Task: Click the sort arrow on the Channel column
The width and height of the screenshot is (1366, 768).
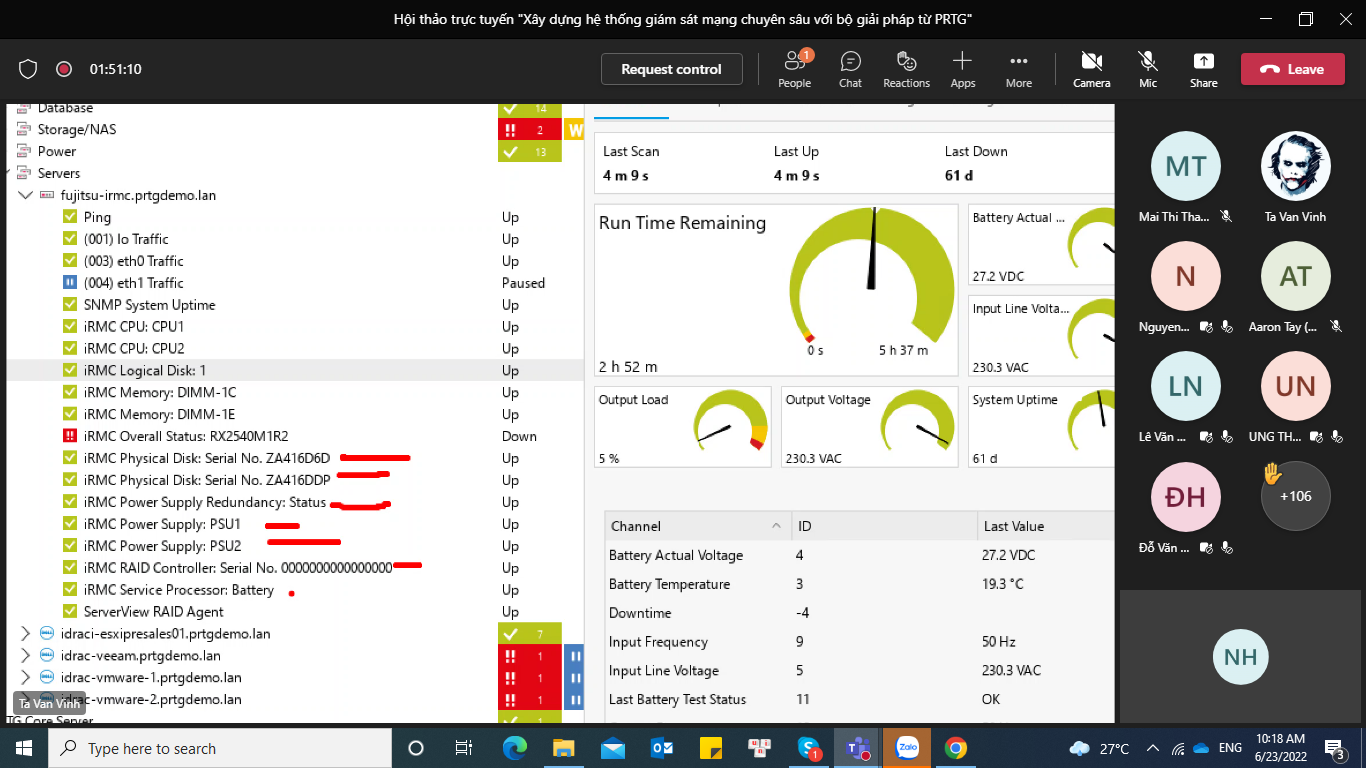Action: [777, 526]
